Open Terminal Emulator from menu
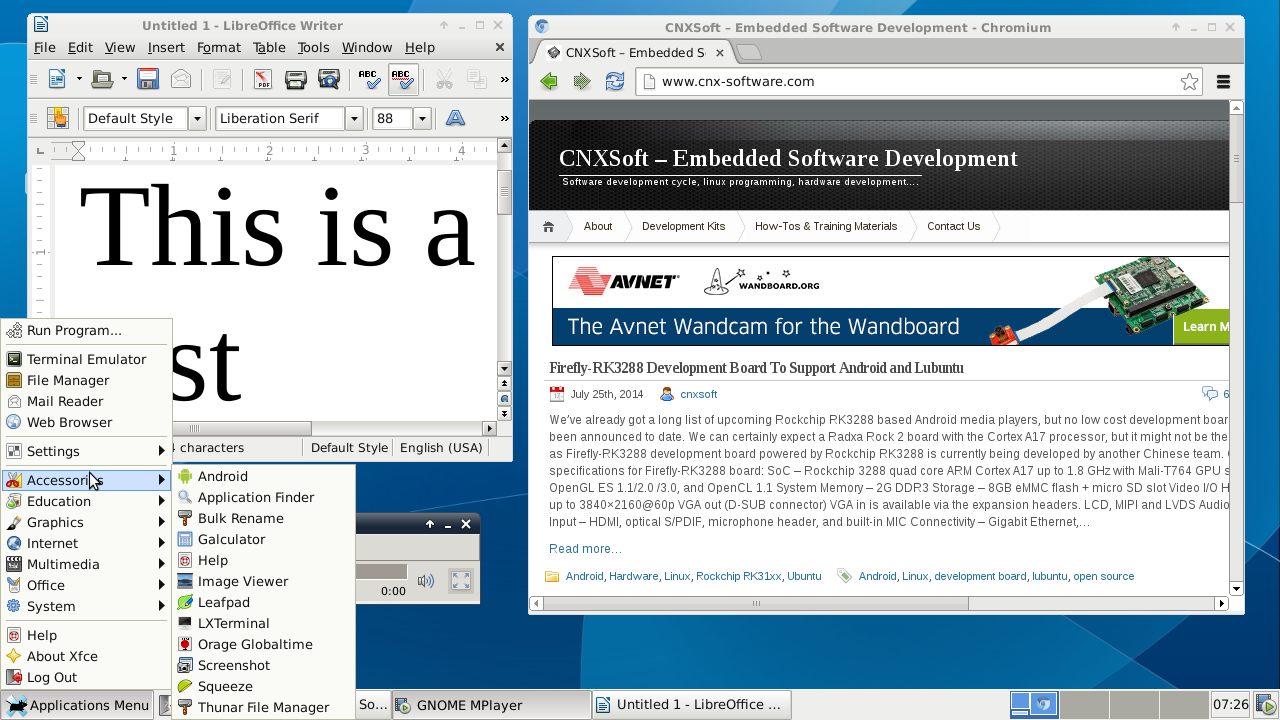This screenshot has width=1280, height=720. click(x=85, y=359)
